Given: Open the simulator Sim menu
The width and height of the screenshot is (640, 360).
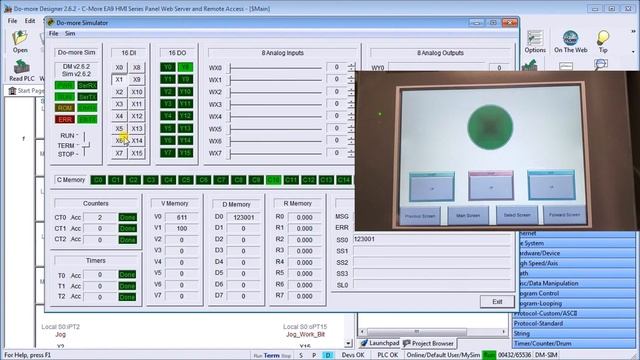Looking at the screenshot, I should click(x=70, y=33).
